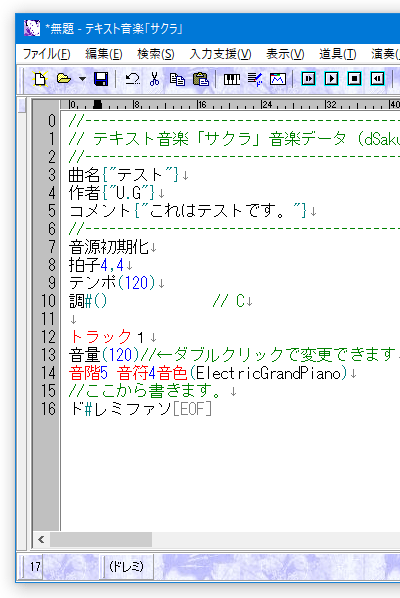This screenshot has height=598, width=400.
Task: Cut selection with scissors icon
Action: click(154, 79)
